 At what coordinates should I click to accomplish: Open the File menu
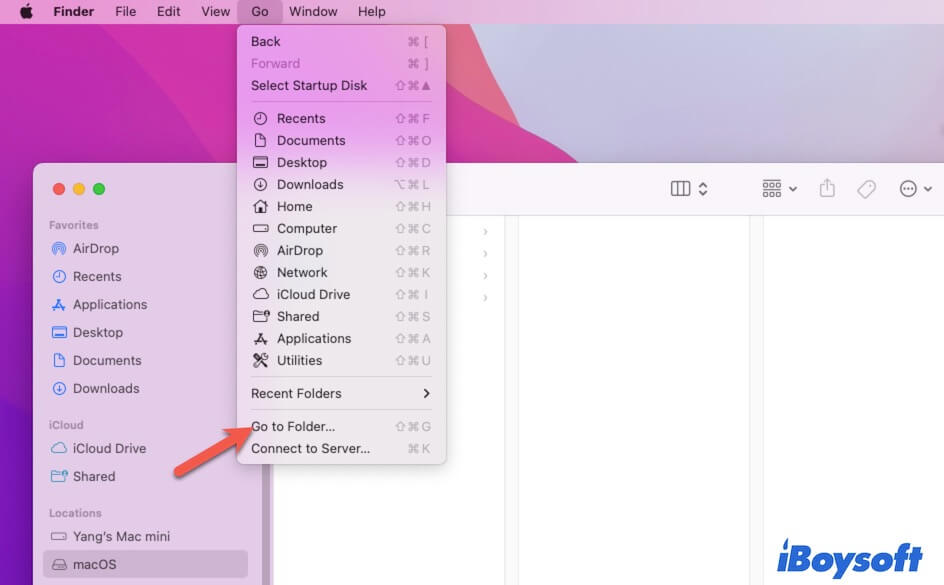coord(125,11)
